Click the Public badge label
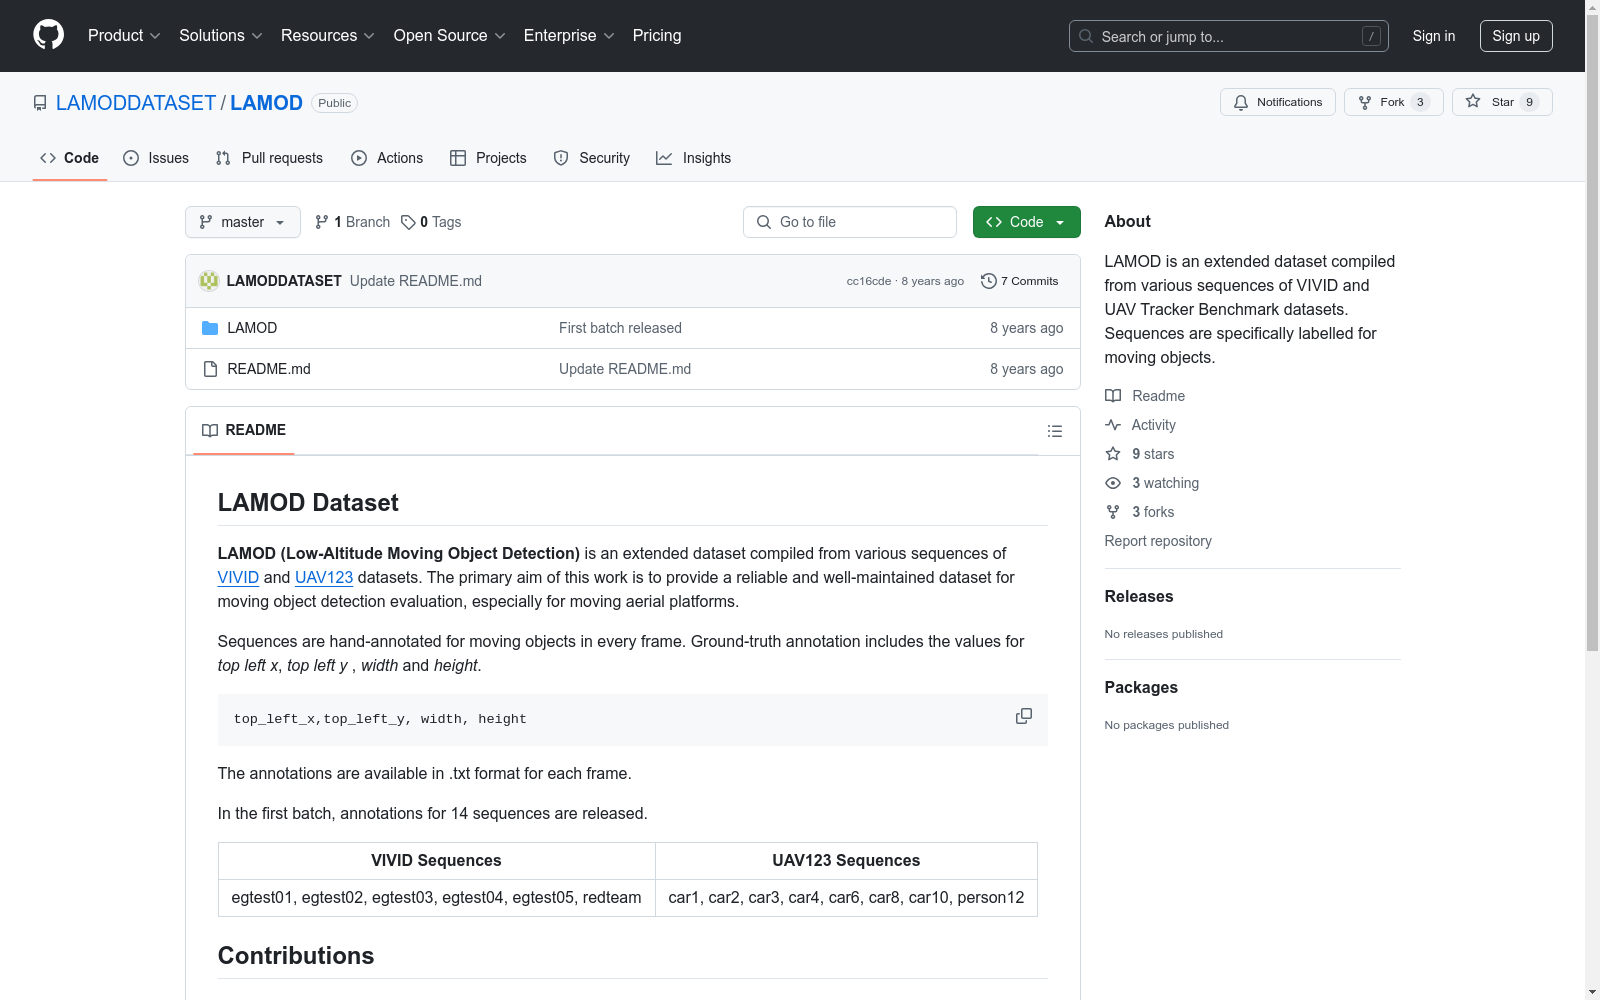The image size is (1600, 1000). click(334, 103)
